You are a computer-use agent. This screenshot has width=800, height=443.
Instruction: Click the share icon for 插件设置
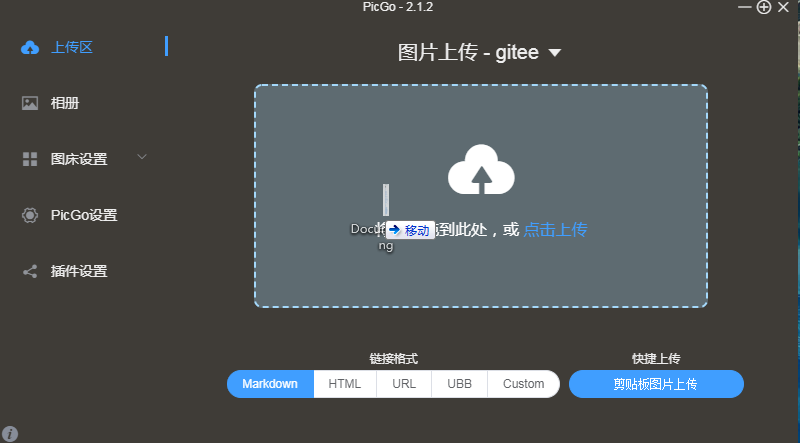(x=30, y=271)
